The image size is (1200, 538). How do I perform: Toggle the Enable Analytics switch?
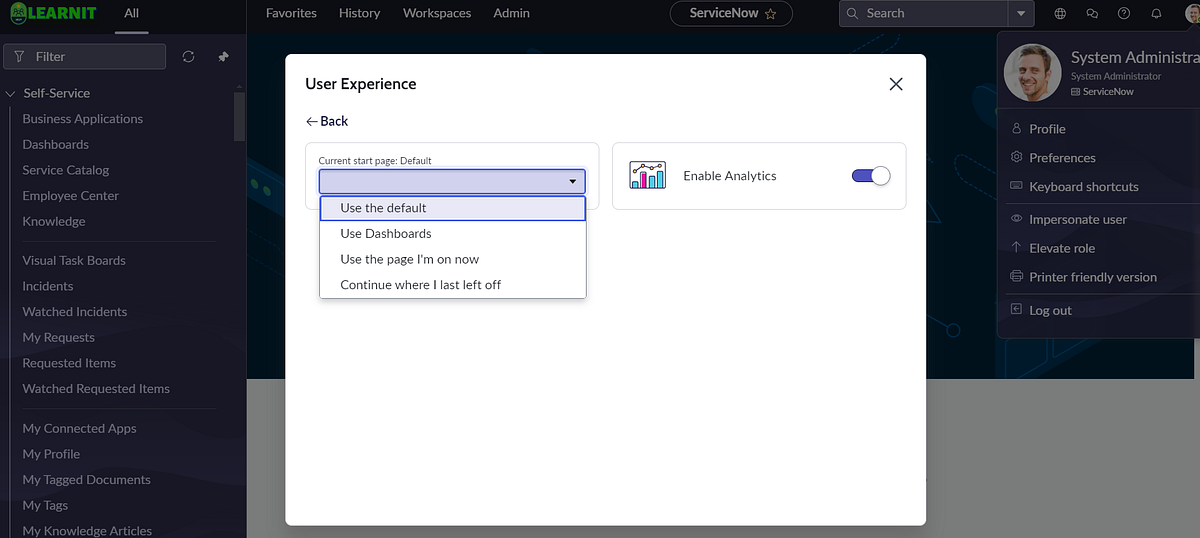click(x=870, y=176)
